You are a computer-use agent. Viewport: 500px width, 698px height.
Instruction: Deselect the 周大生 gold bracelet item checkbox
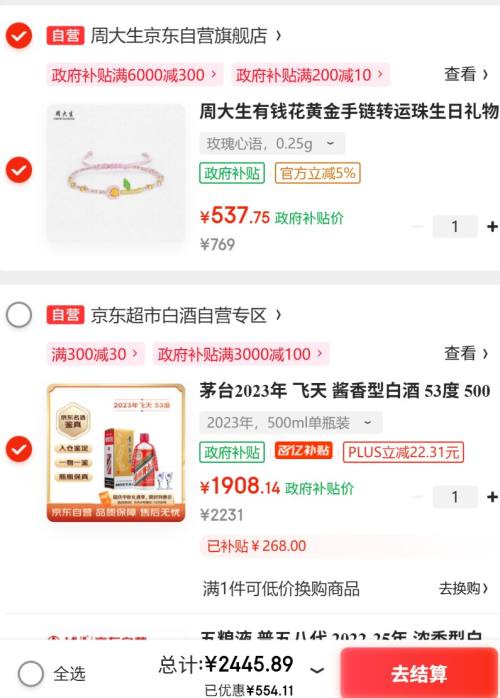coord(19,170)
